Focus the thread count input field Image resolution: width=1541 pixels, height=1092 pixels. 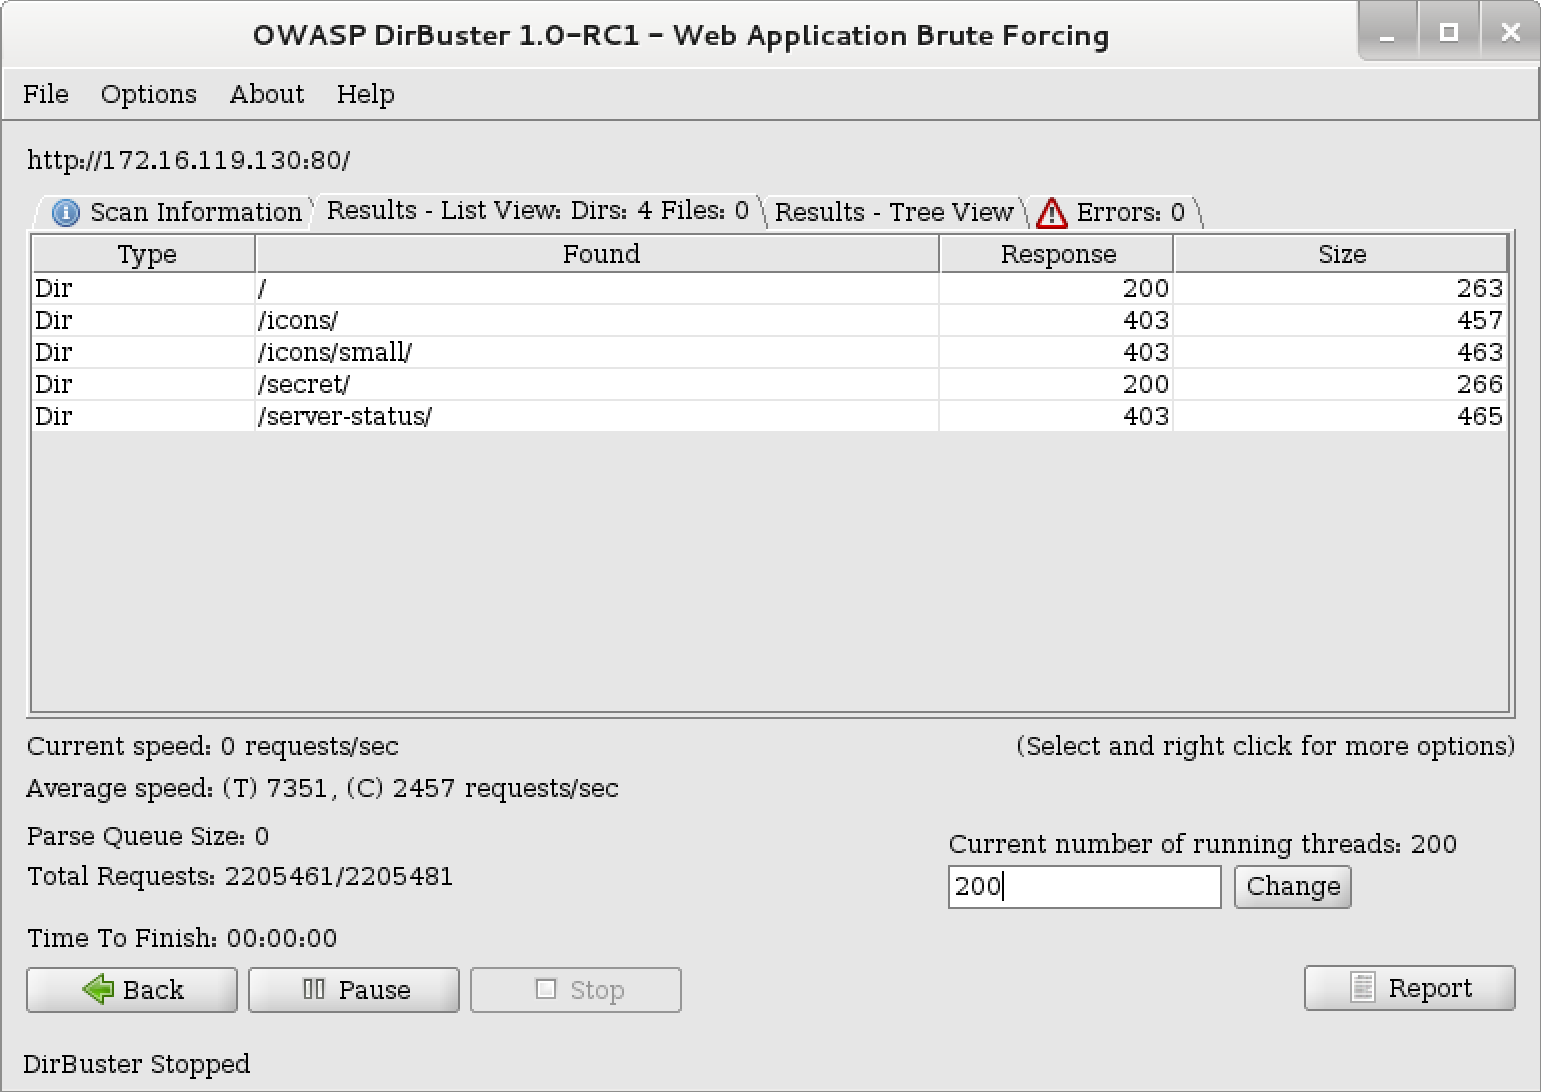(1085, 887)
